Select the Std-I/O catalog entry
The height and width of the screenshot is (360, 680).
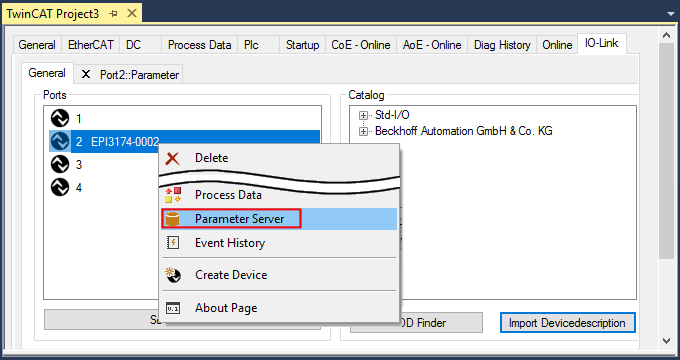[392, 115]
